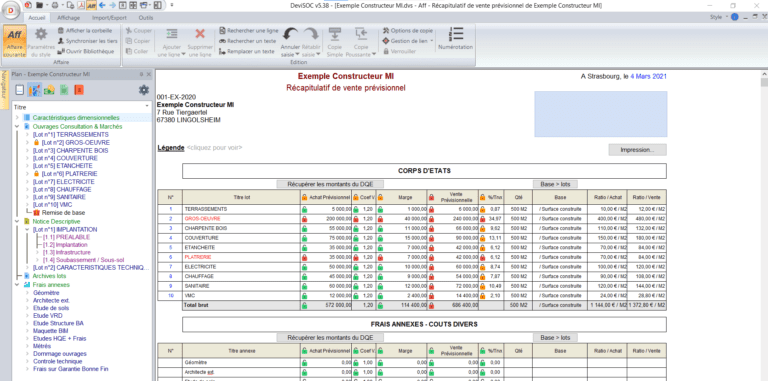This screenshot has width=768, height=381.
Task: Toggle lock on TERRASSEMENTS Achat Prévisionnel
Action: [x=304, y=209]
